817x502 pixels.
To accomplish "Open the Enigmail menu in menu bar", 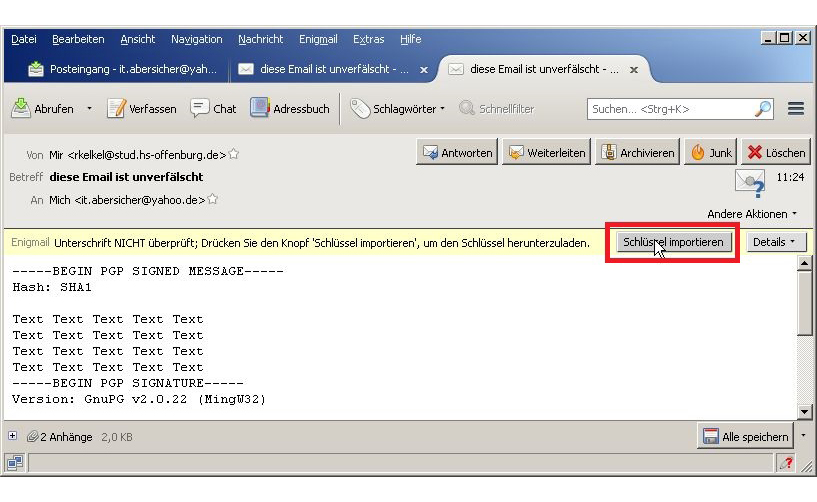I will point(318,39).
